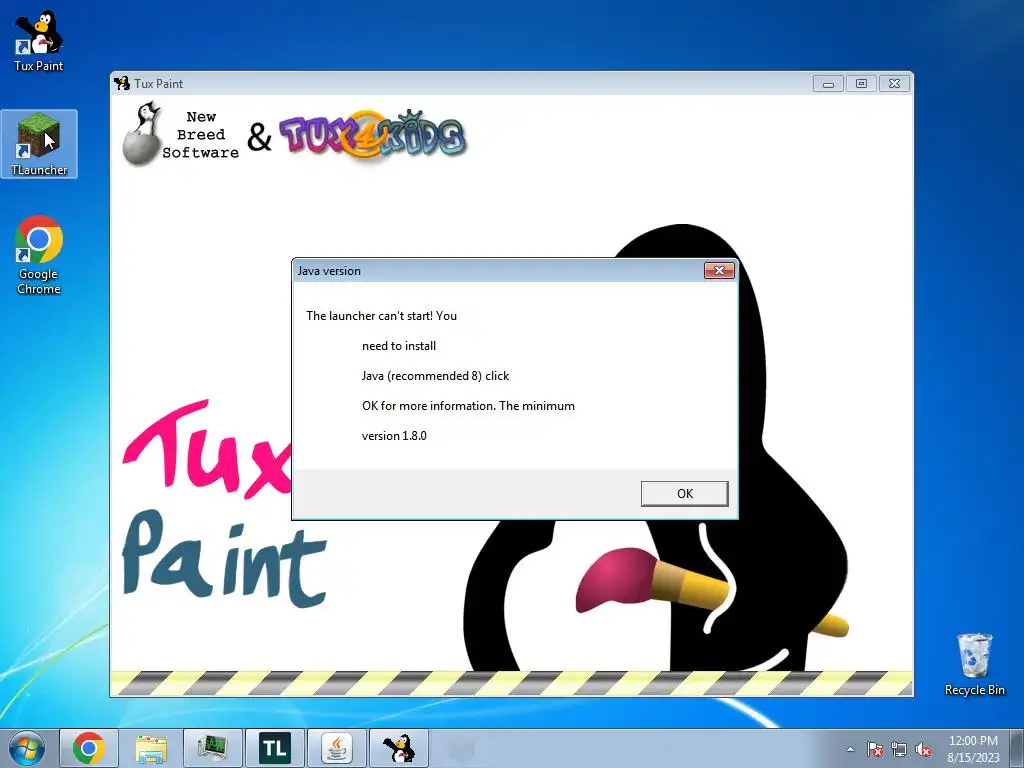Click the New Breed Software penguin logo
This screenshot has height=768, width=1024.
142,134
